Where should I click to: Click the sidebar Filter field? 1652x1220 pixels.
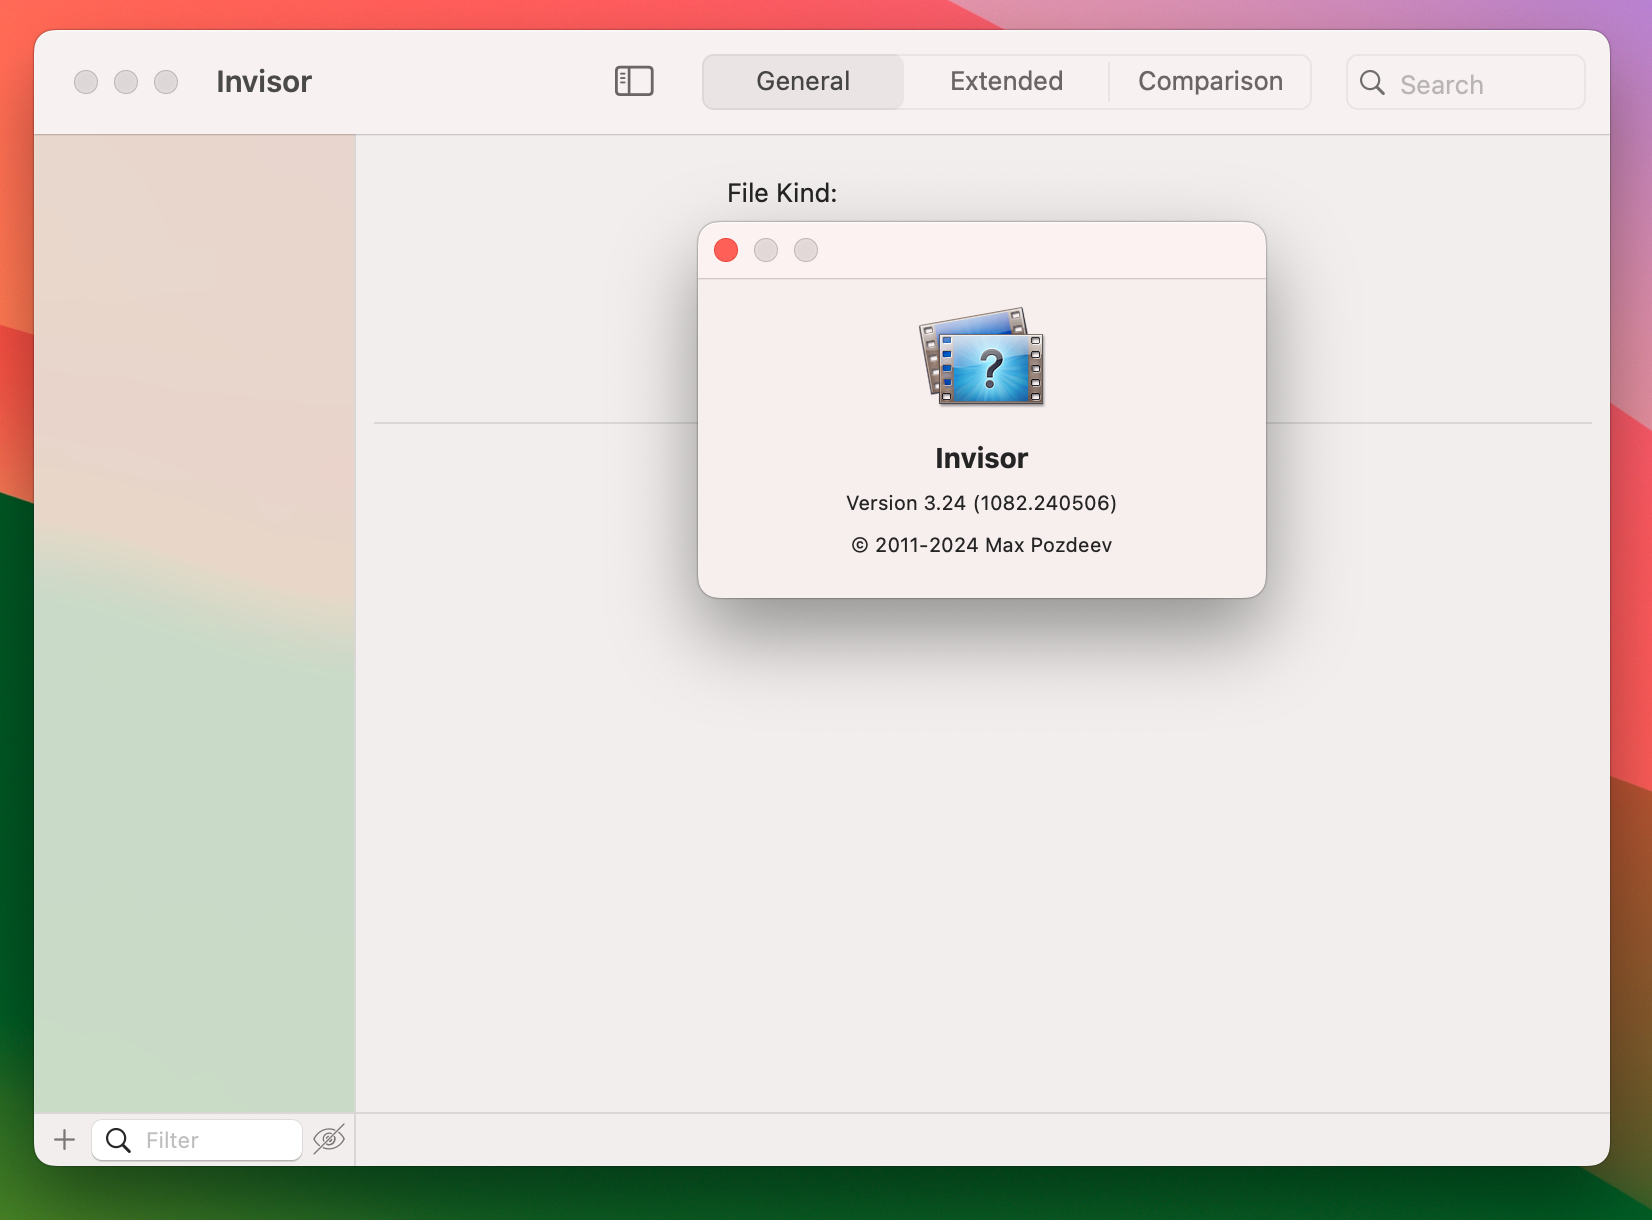[x=197, y=1139]
